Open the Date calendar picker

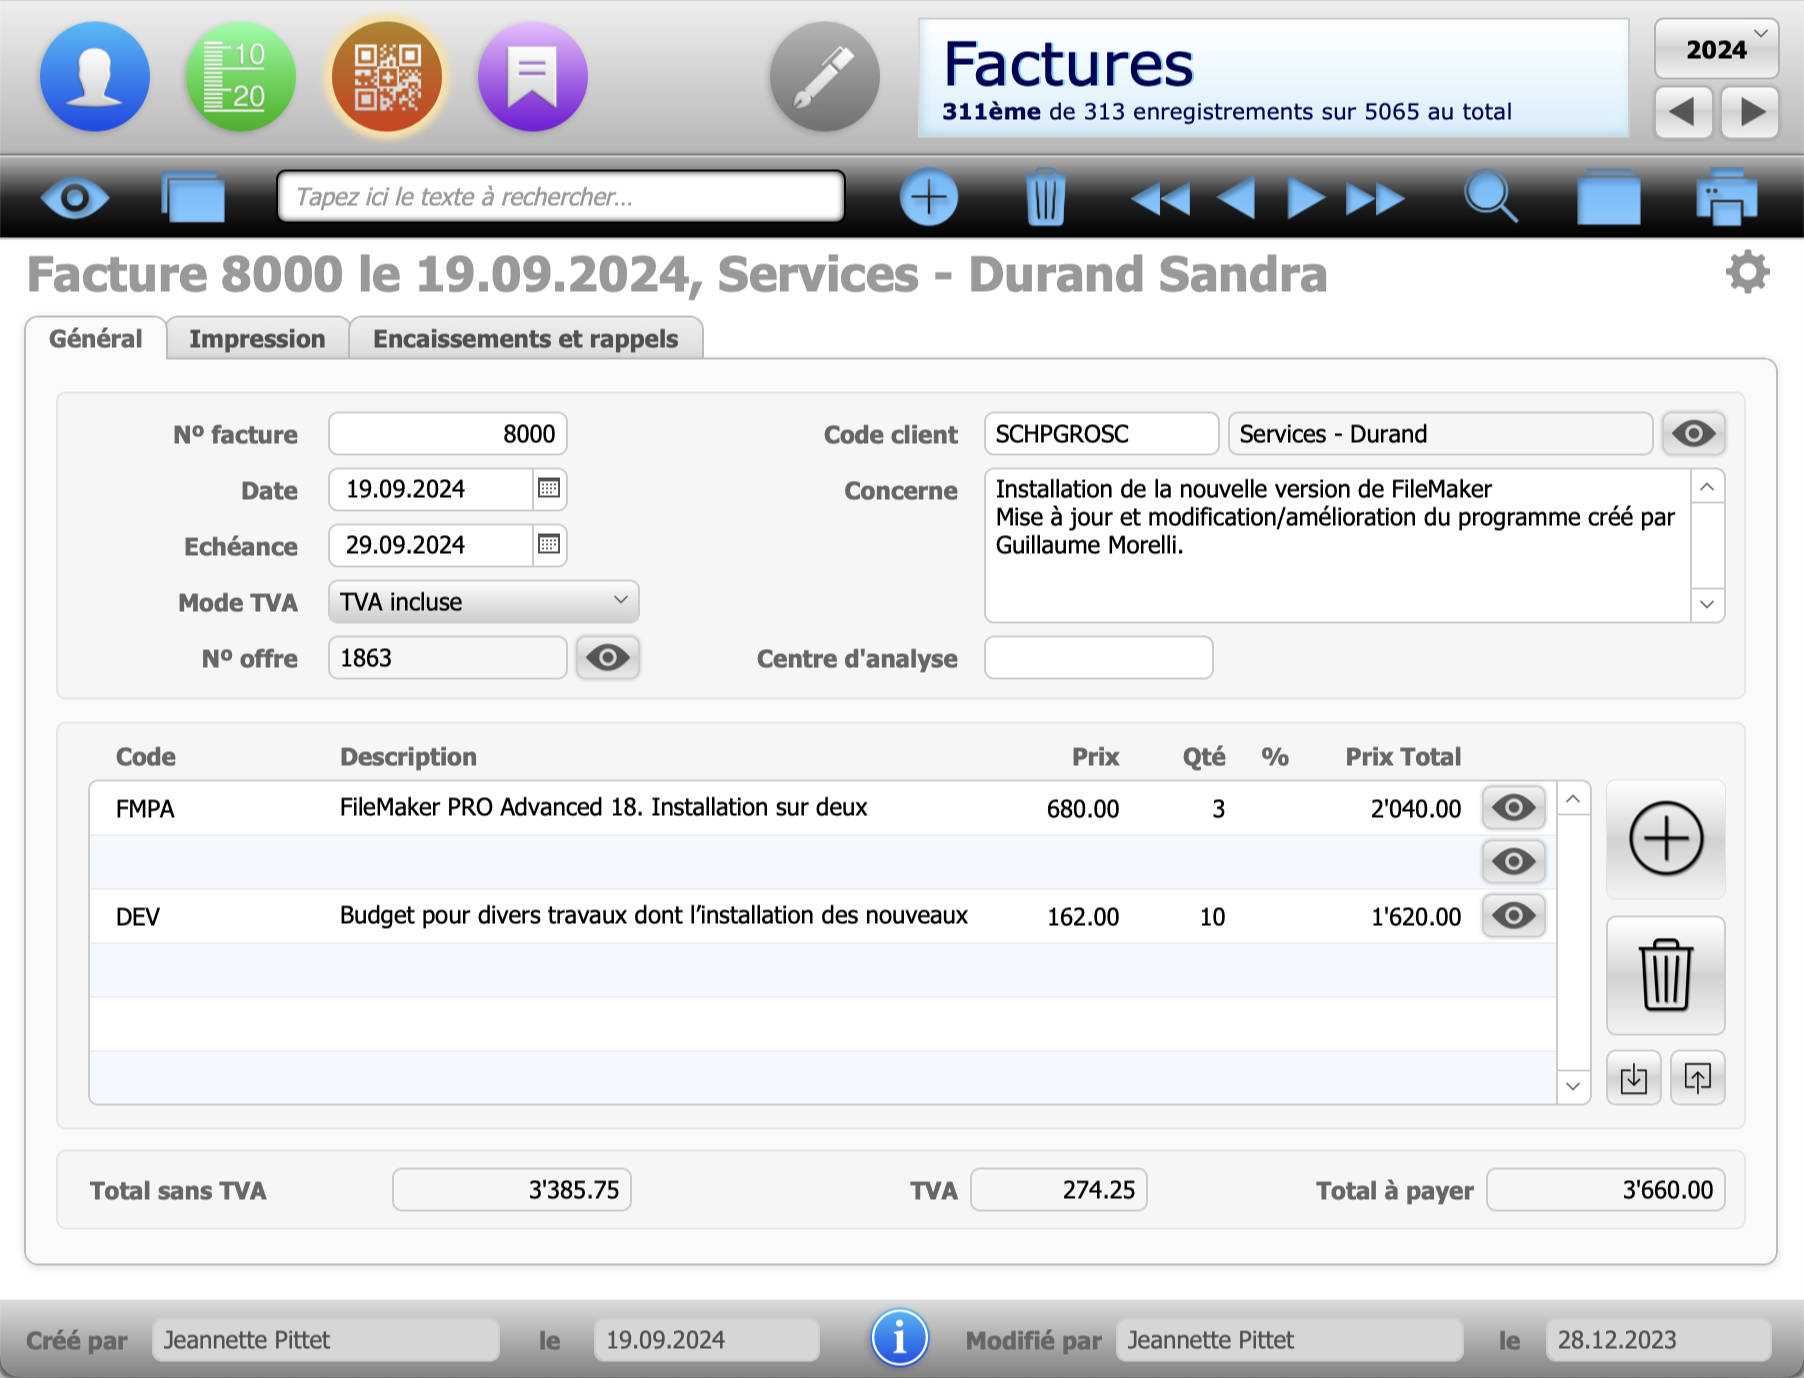coord(547,489)
